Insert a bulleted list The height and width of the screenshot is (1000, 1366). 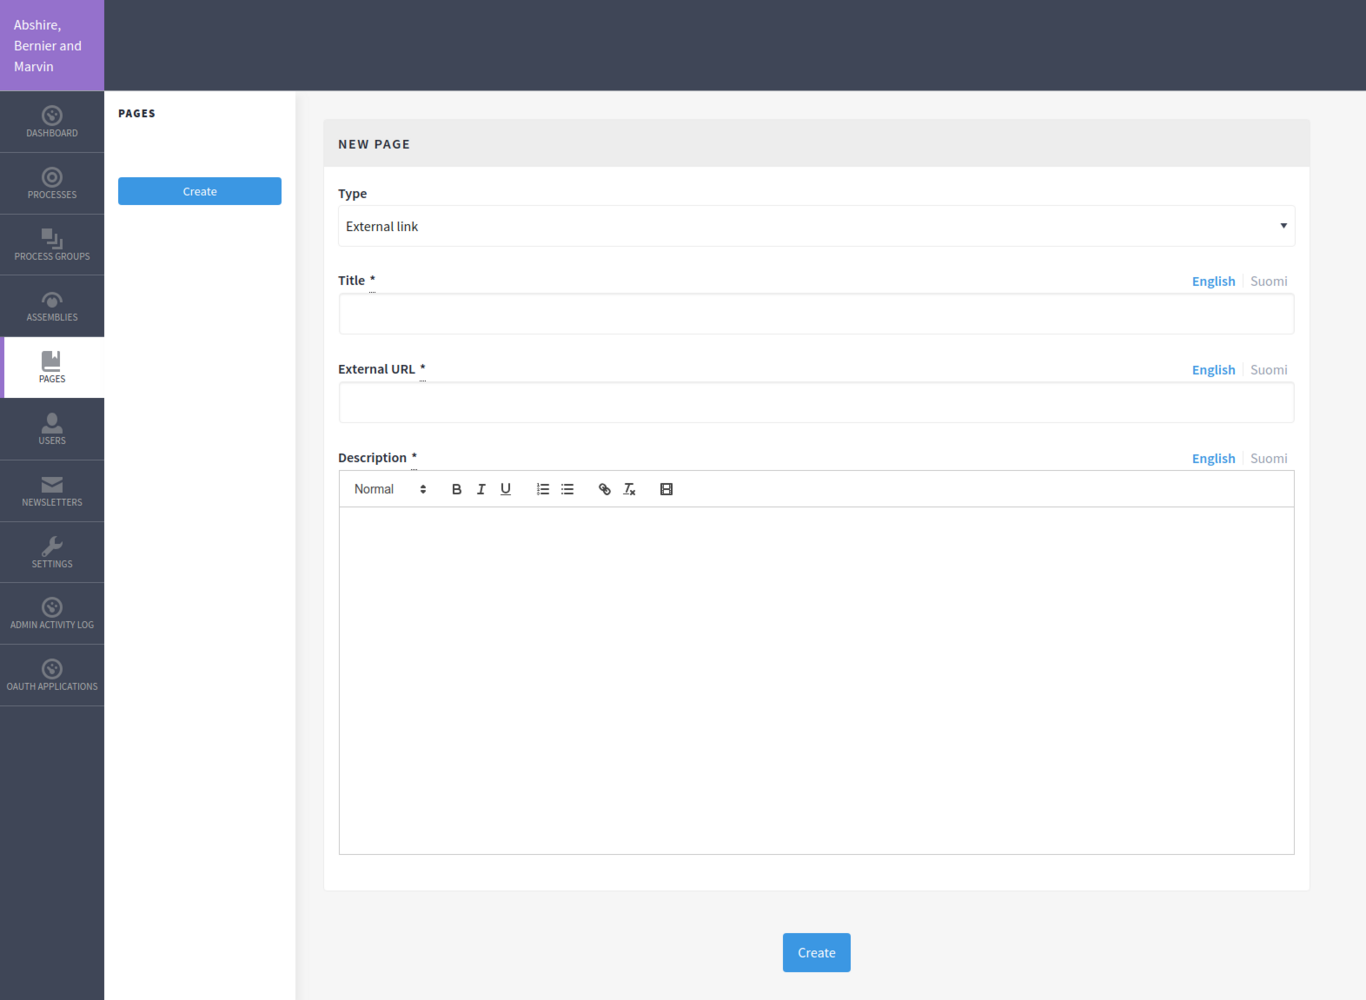pos(567,489)
